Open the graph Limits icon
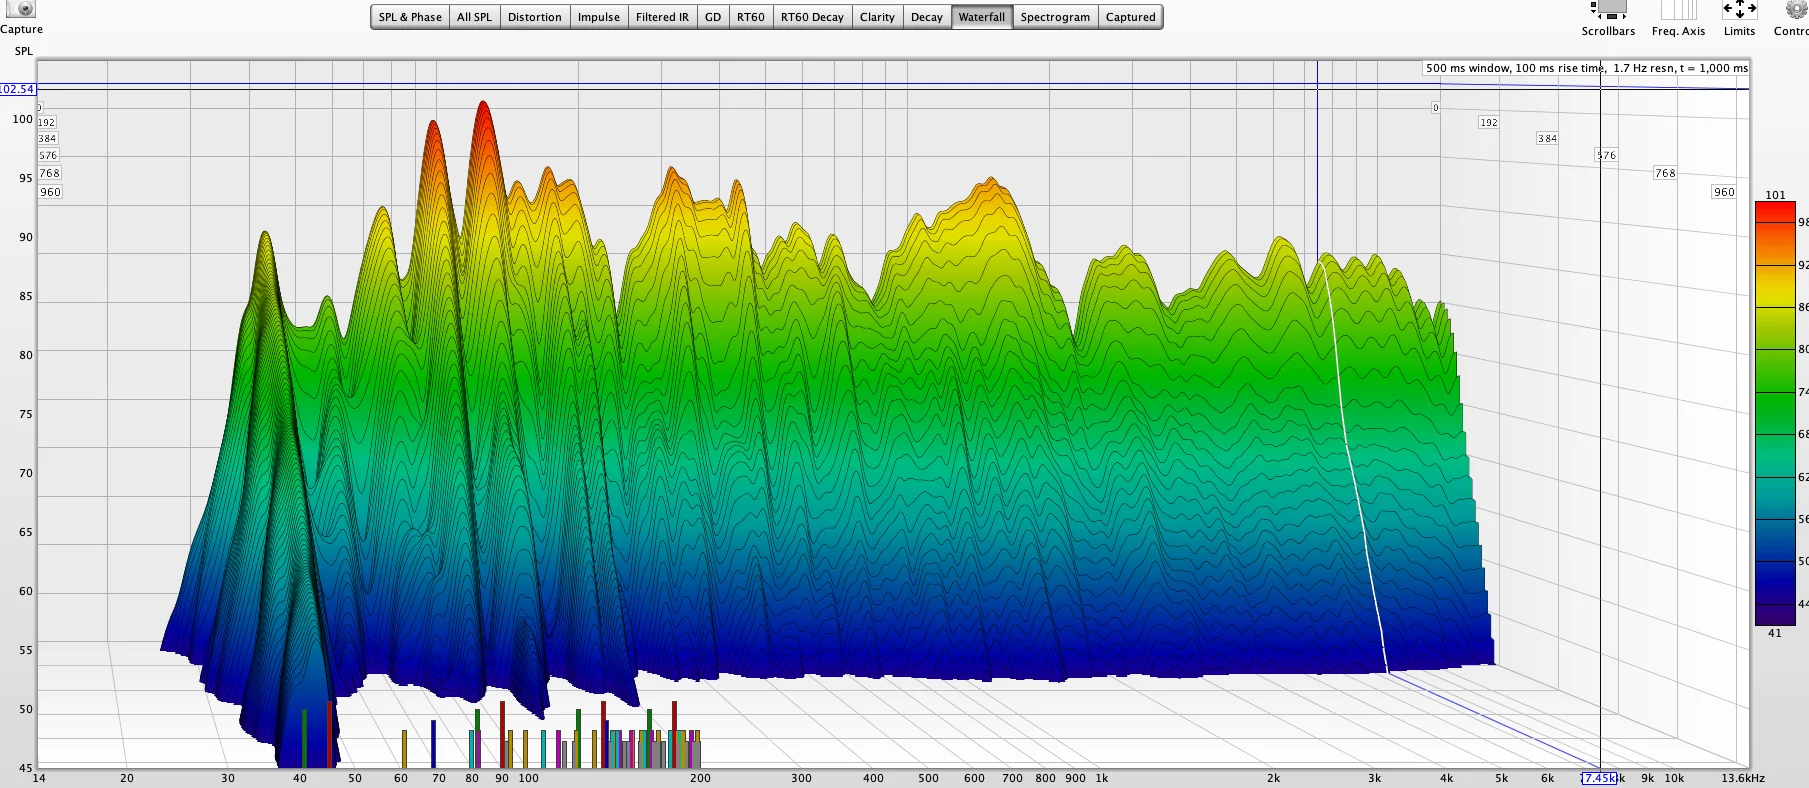1809x788 pixels. (1739, 10)
